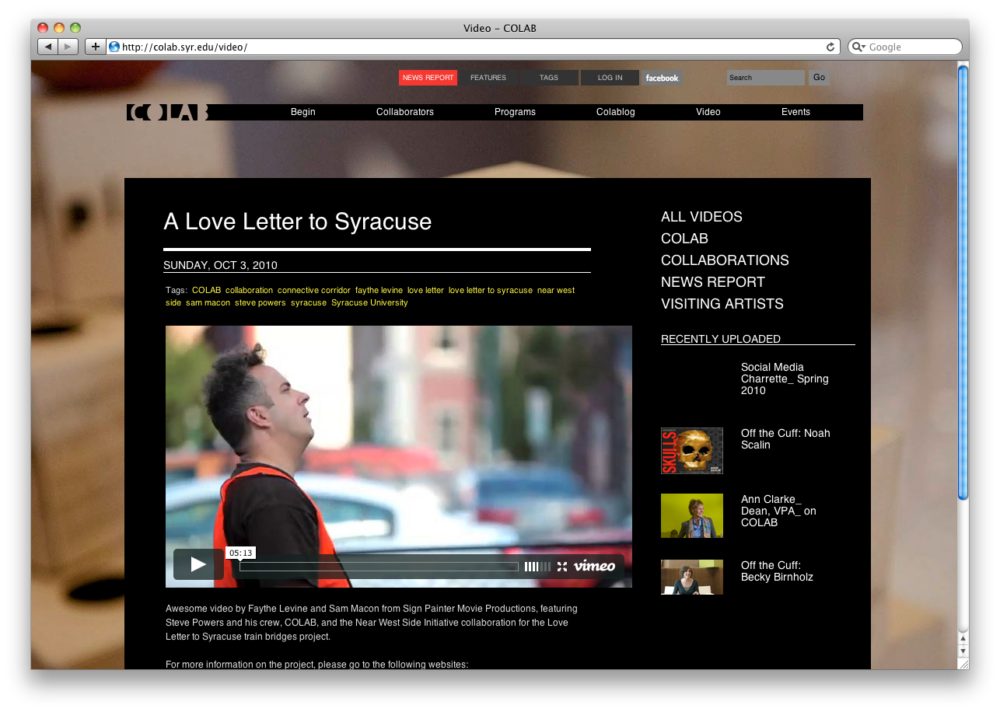Click the COLAB tag
Image resolution: width=1000 pixels, height=712 pixels.
pos(206,290)
